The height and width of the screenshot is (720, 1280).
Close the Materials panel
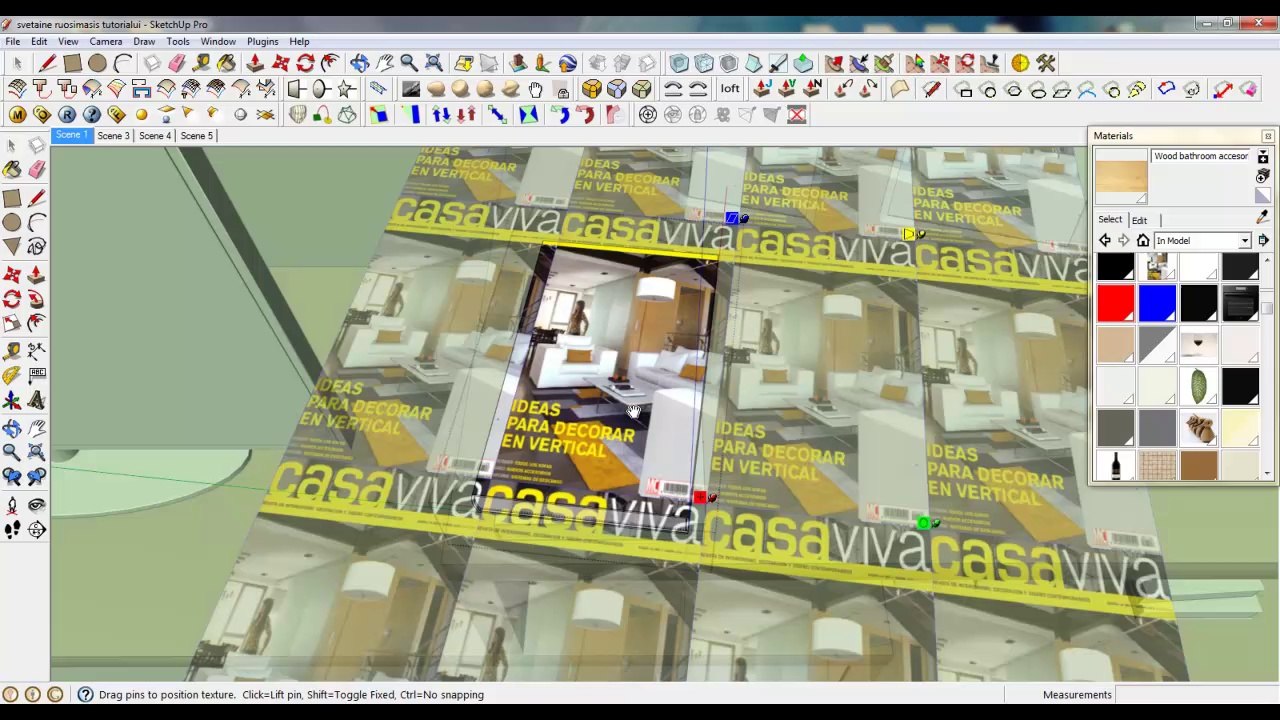[x=1268, y=136]
